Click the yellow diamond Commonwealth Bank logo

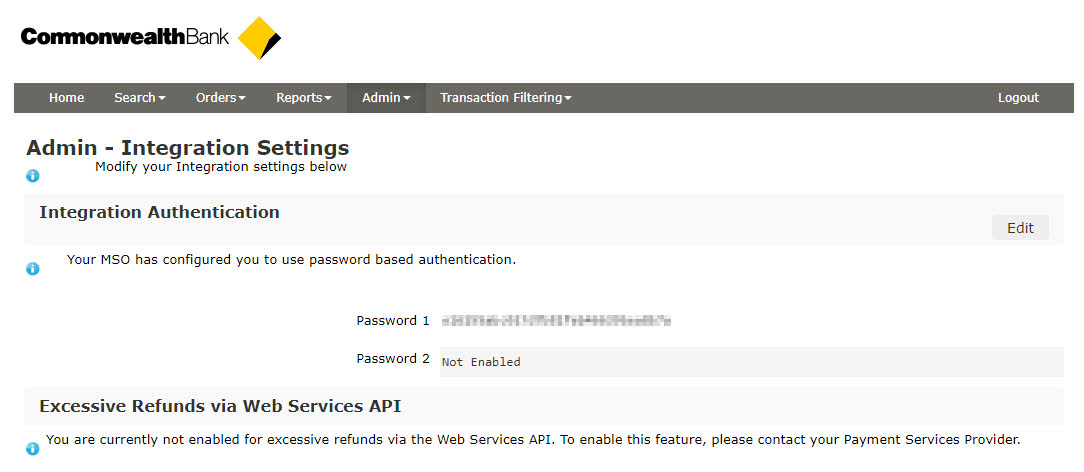[x=259, y=38]
